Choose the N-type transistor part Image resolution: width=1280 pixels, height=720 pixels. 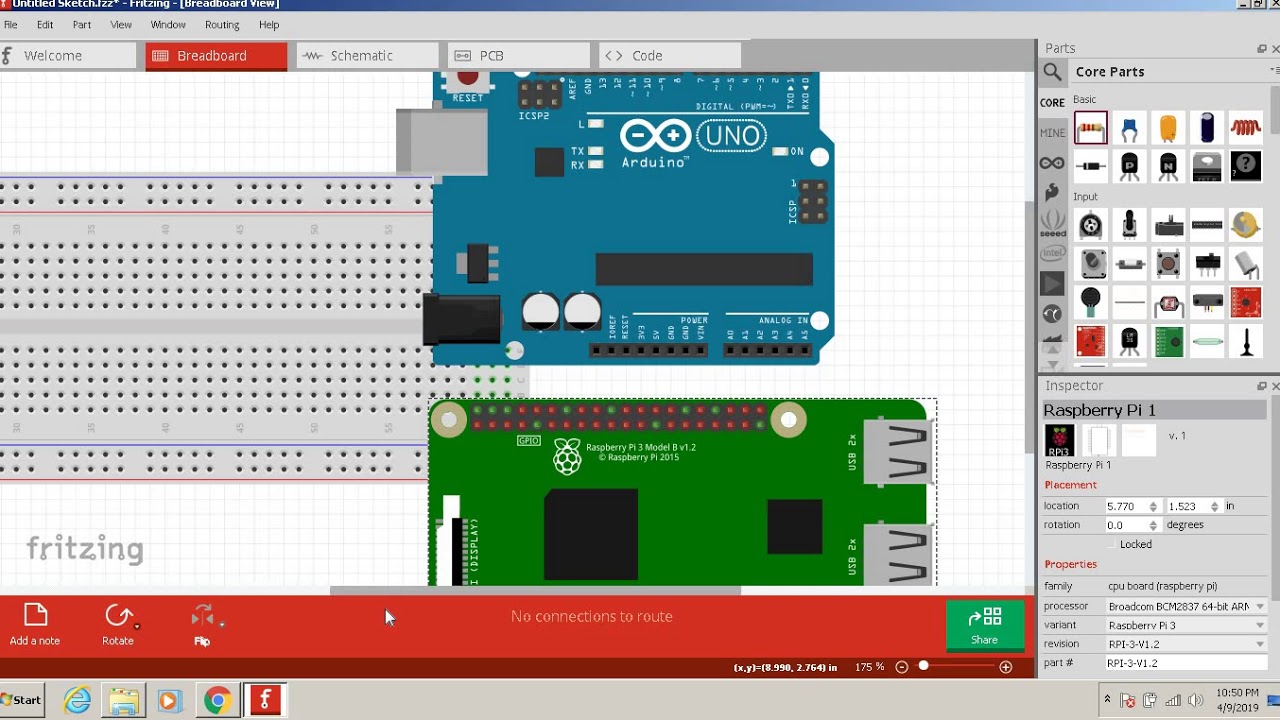pyautogui.click(x=1168, y=166)
